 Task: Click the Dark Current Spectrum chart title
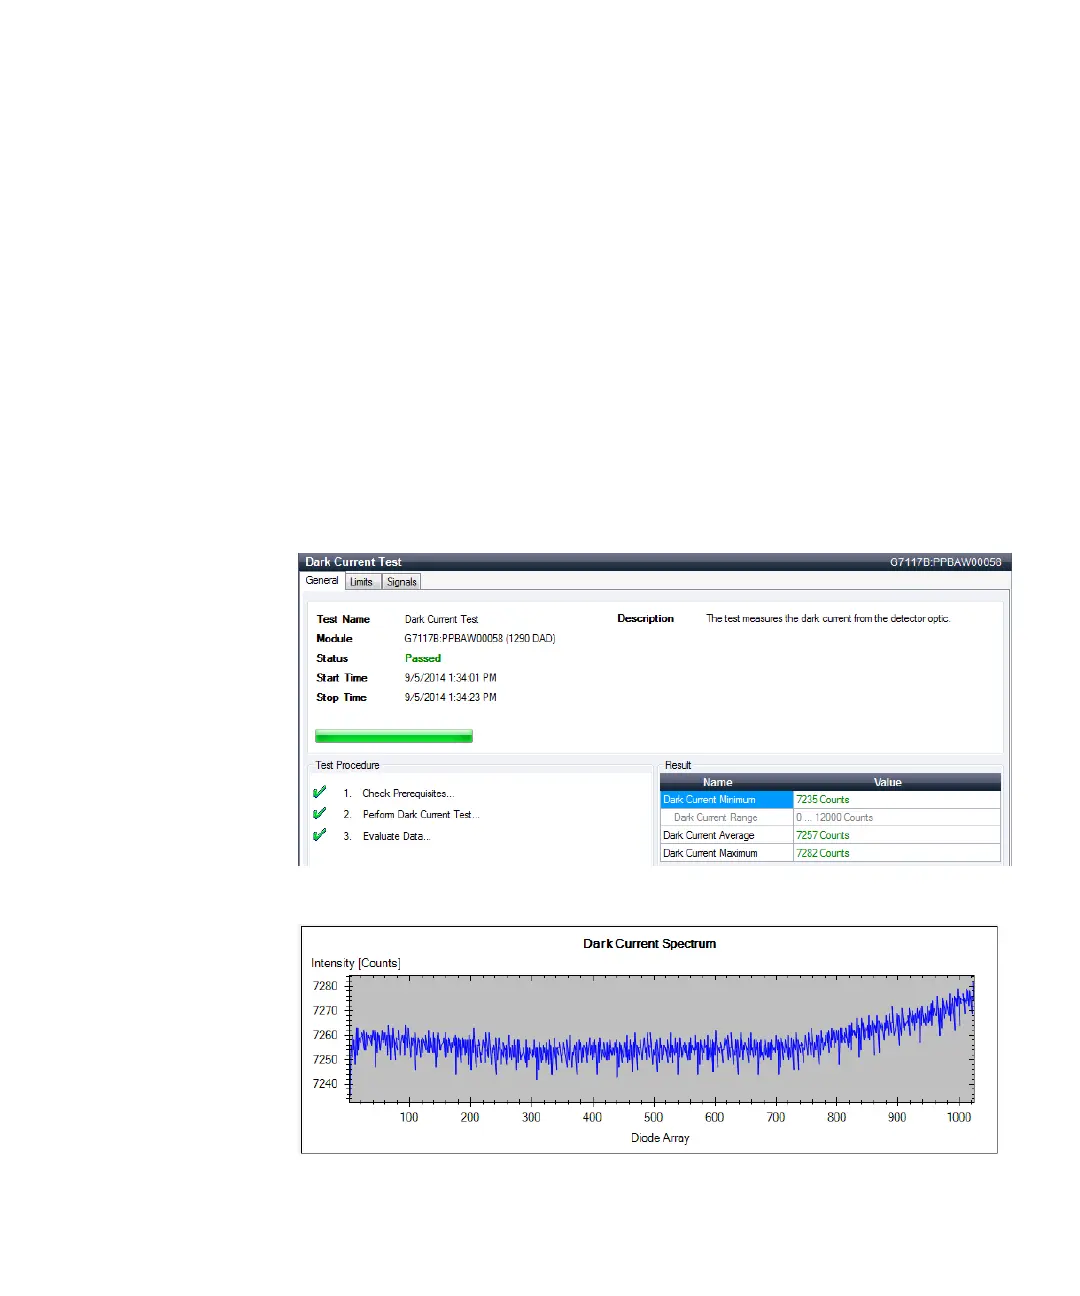[650, 944]
